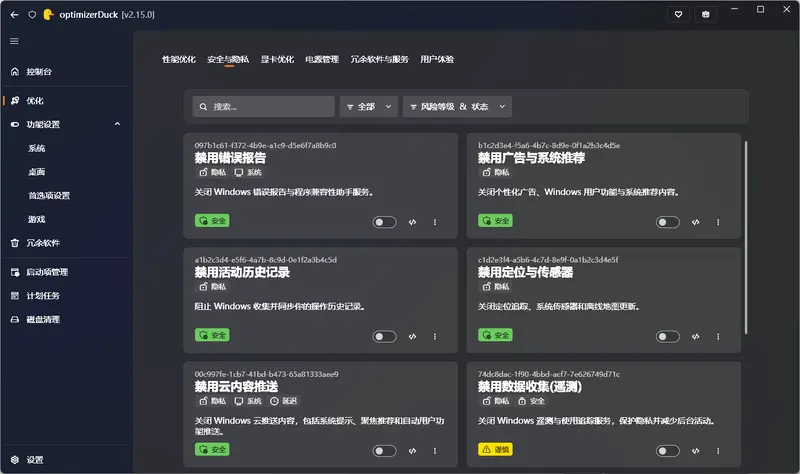Open the 风险等级 & 状态 dropdown

tap(457, 107)
